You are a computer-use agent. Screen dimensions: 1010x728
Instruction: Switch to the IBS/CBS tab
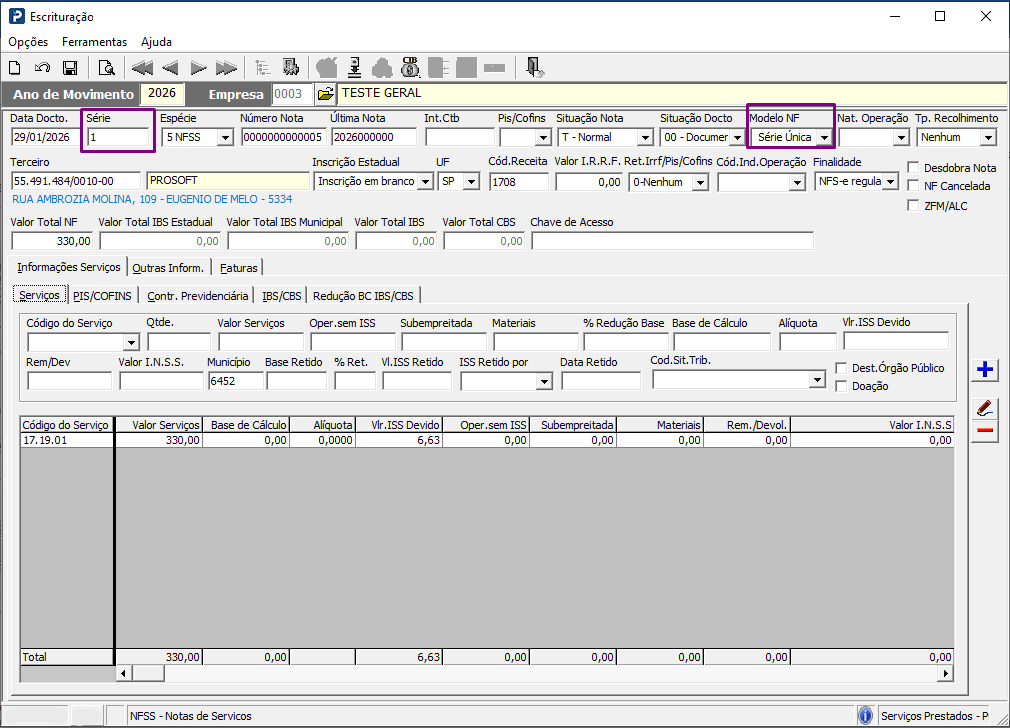(x=281, y=296)
